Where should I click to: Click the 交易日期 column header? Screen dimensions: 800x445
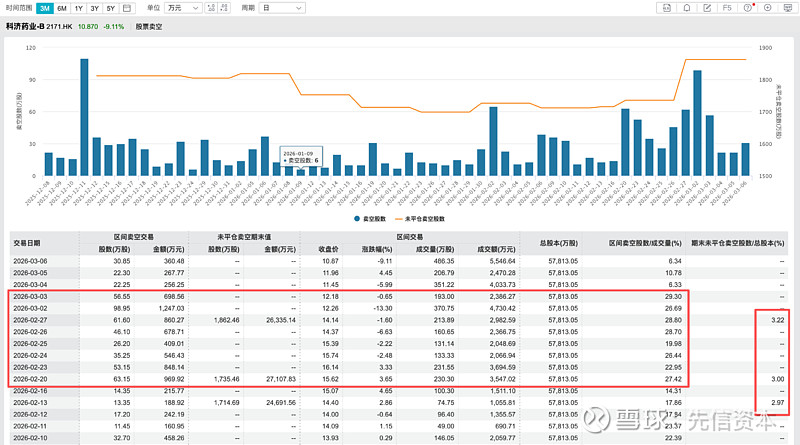click(27, 242)
